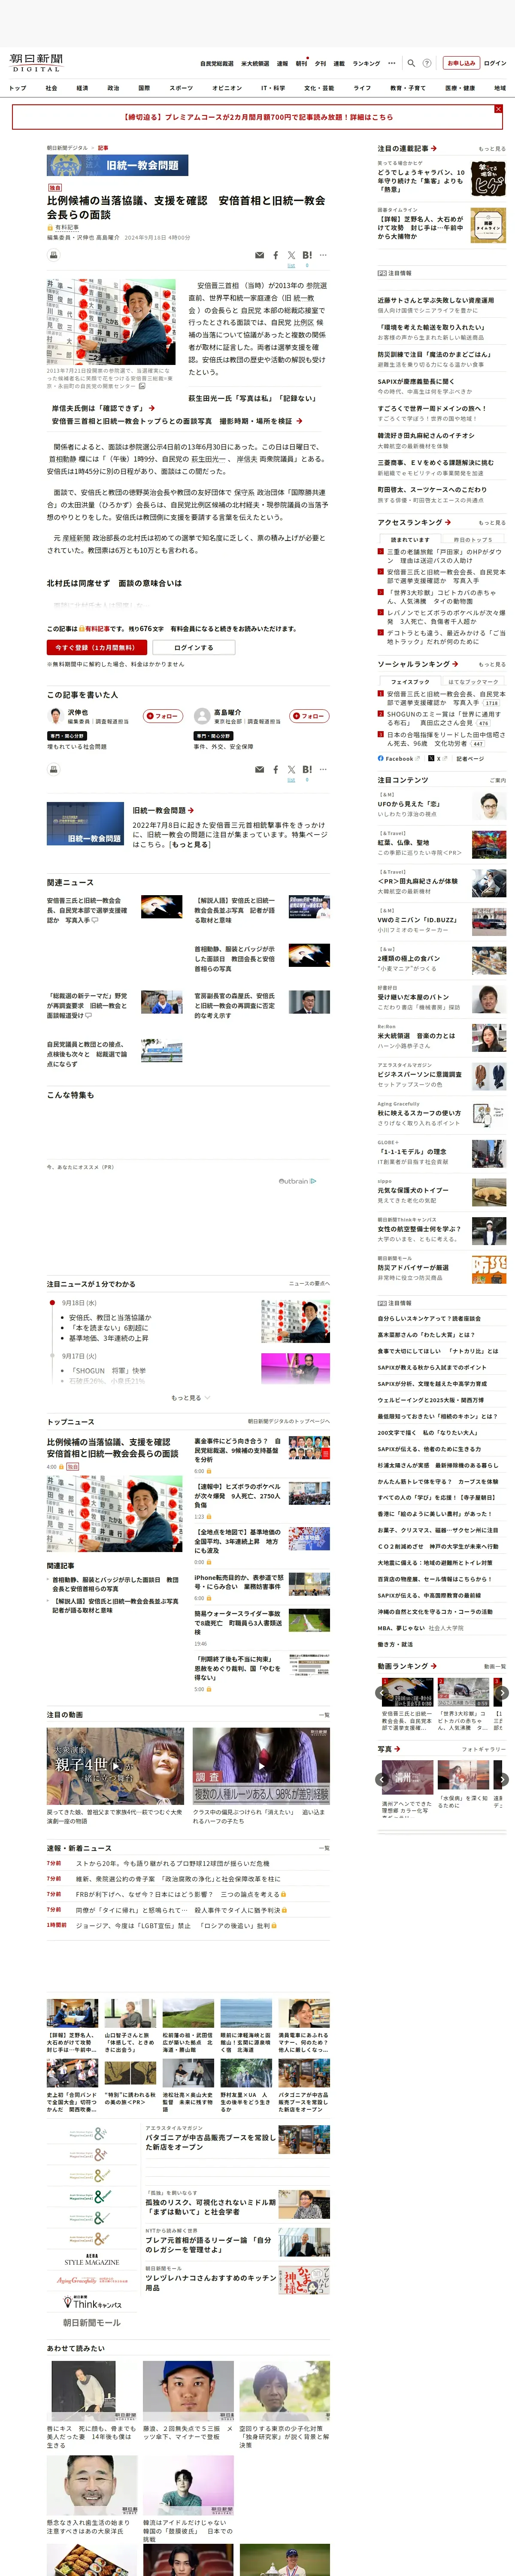Open 経済 section in navigation bar
The width and height of the screenshot is (515, 2576).
click(82, 88)
